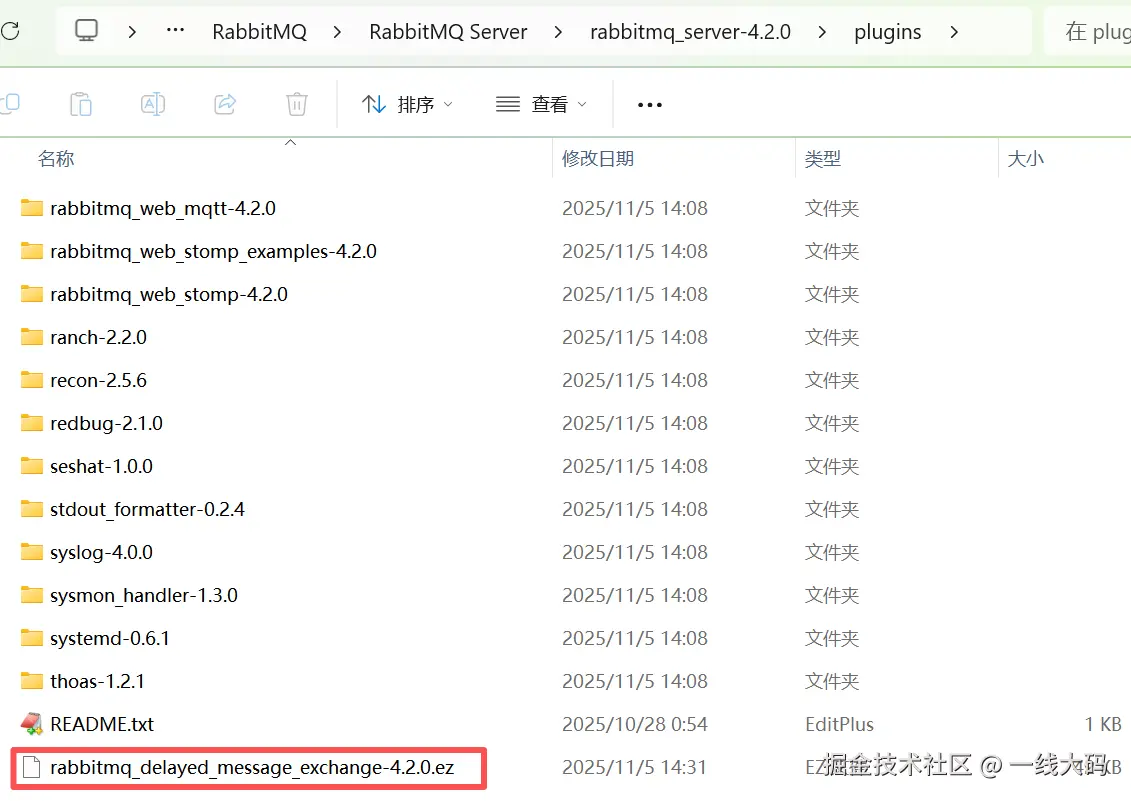Open the collapsed path ellipsis
This screenshot has height=801, width=1131.
(x=175, y=30)
